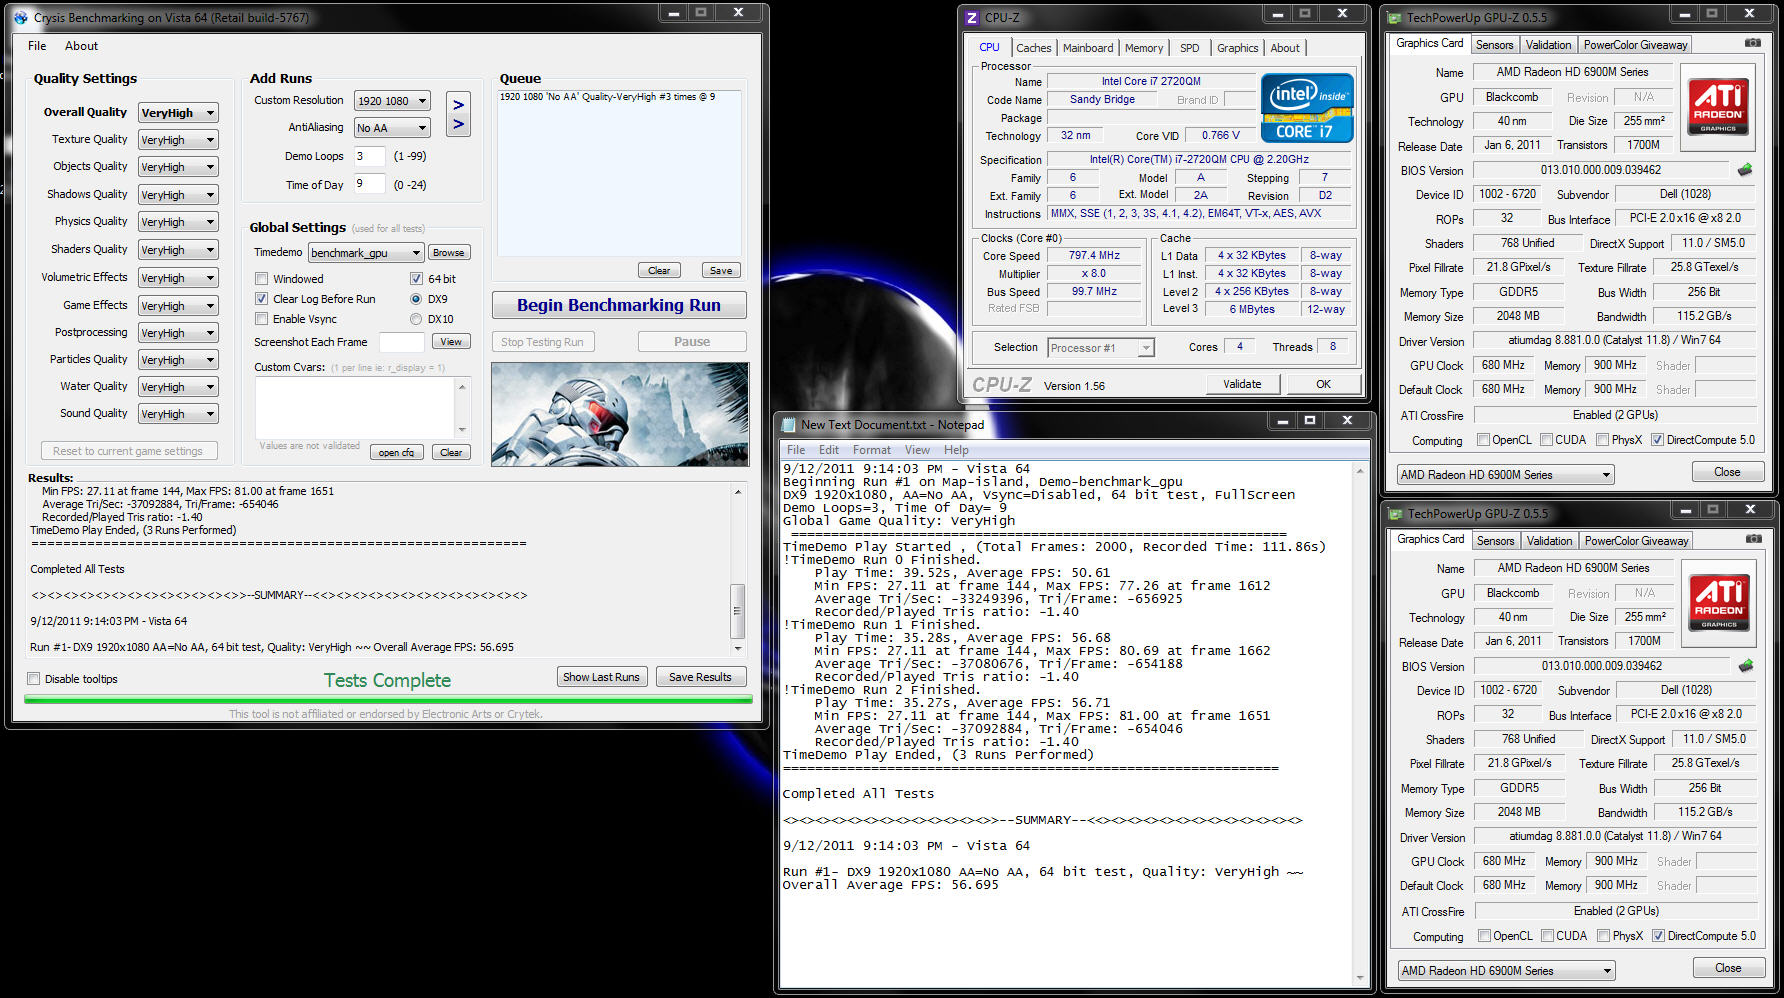Click the Demo Loops input field
The height and width of the screenshot is (998, 1784).
tap(369, 156)
